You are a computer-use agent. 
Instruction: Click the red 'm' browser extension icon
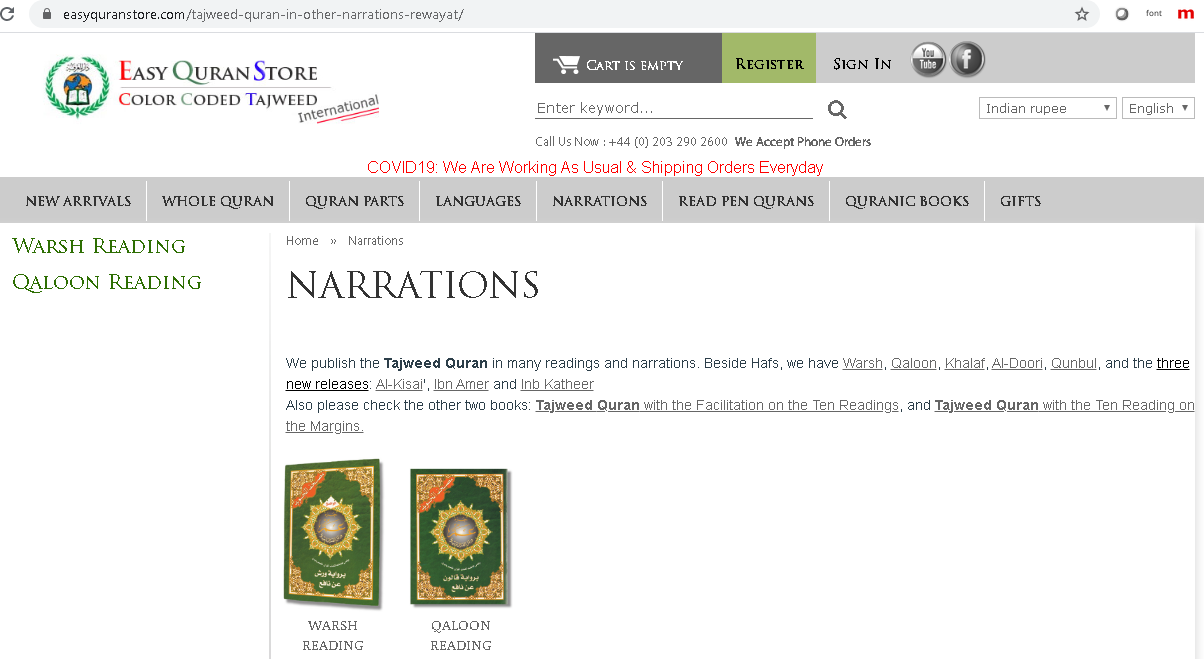tap(1185, 14)
